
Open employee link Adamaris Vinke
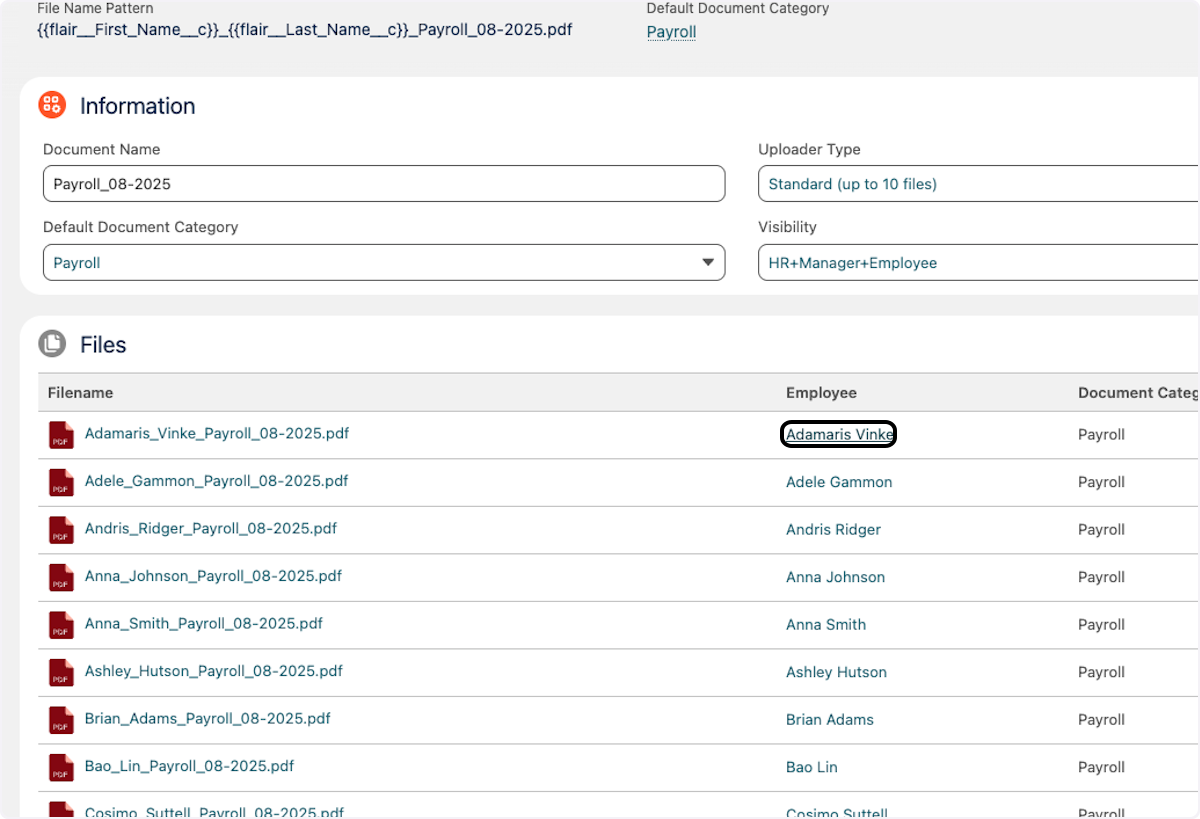837,435
